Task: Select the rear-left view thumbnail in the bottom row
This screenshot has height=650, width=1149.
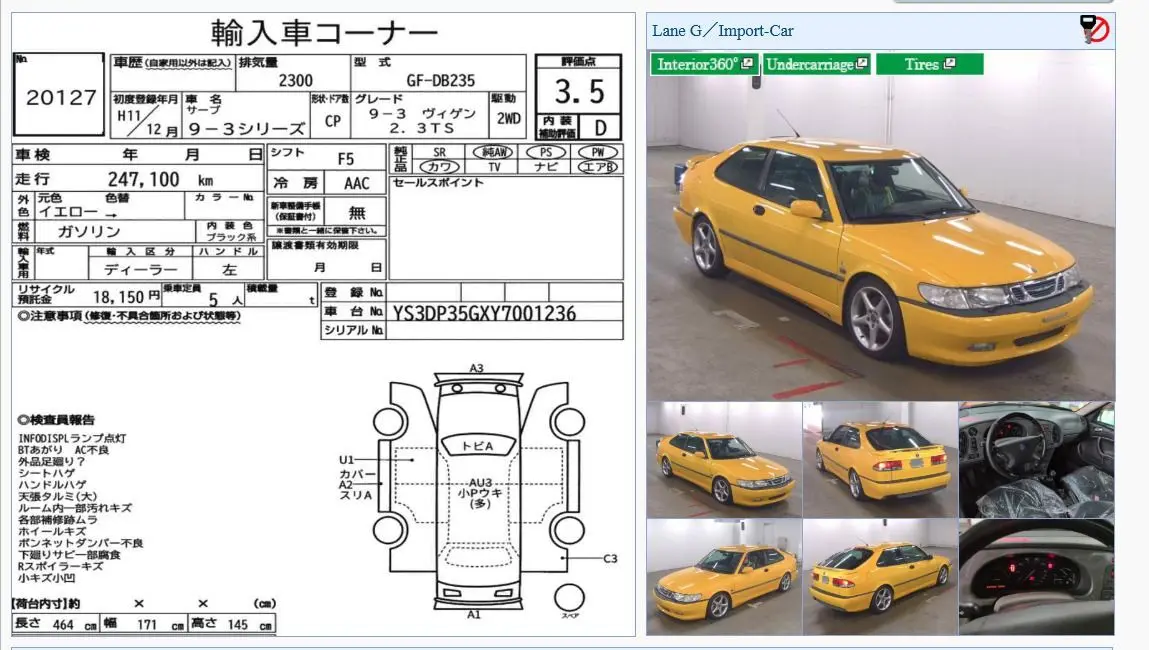Action: pyautogui.click(x=880, y=577)
